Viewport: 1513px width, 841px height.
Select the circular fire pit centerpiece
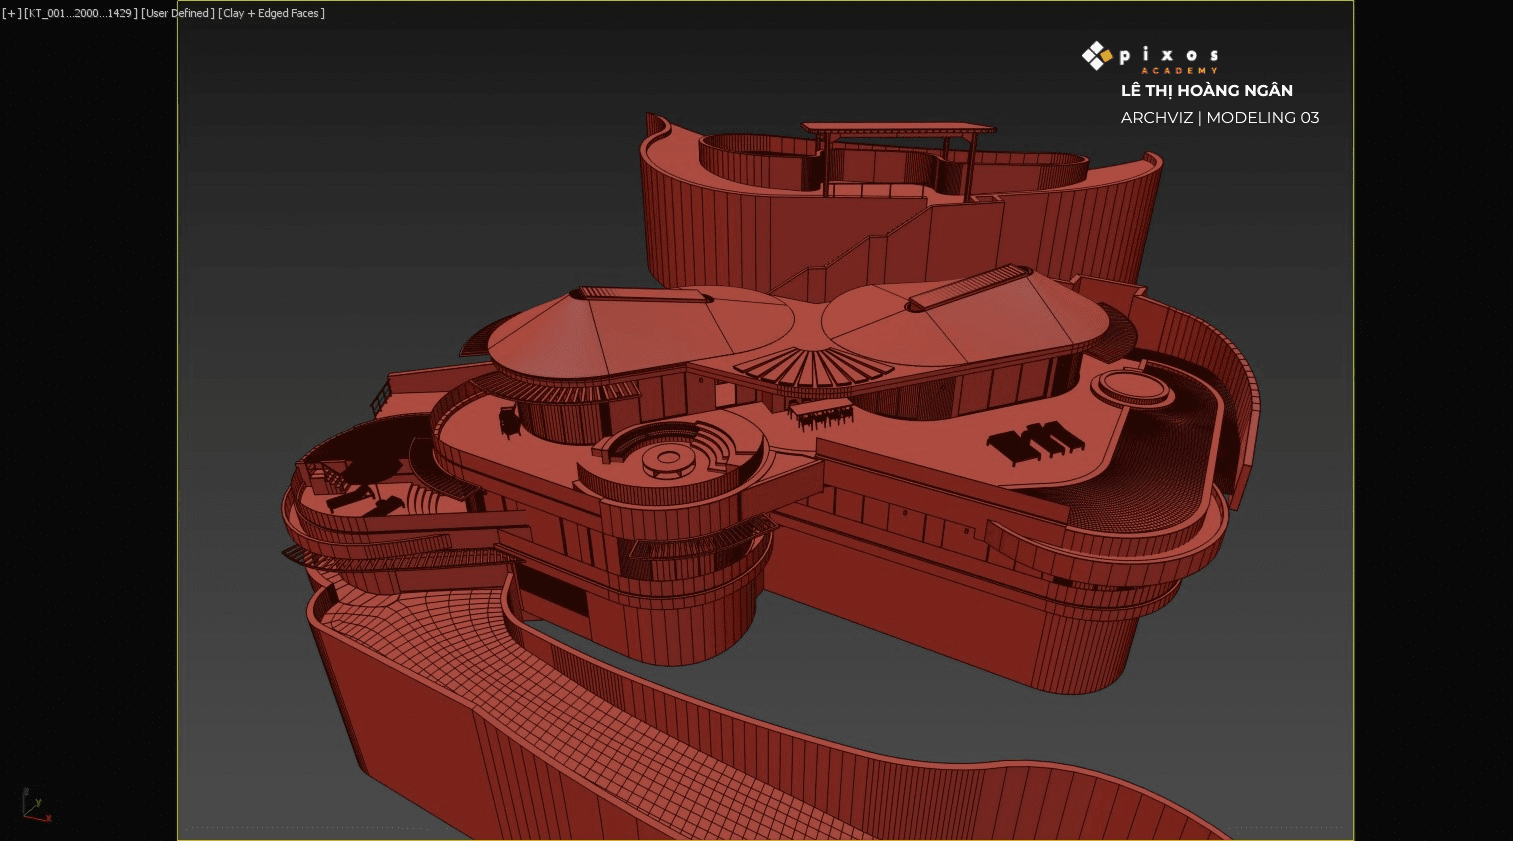668,460
